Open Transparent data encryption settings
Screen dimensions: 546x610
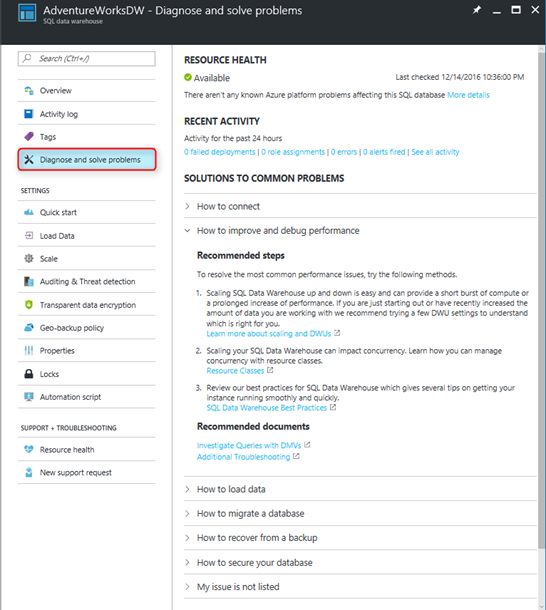point(86,305)
